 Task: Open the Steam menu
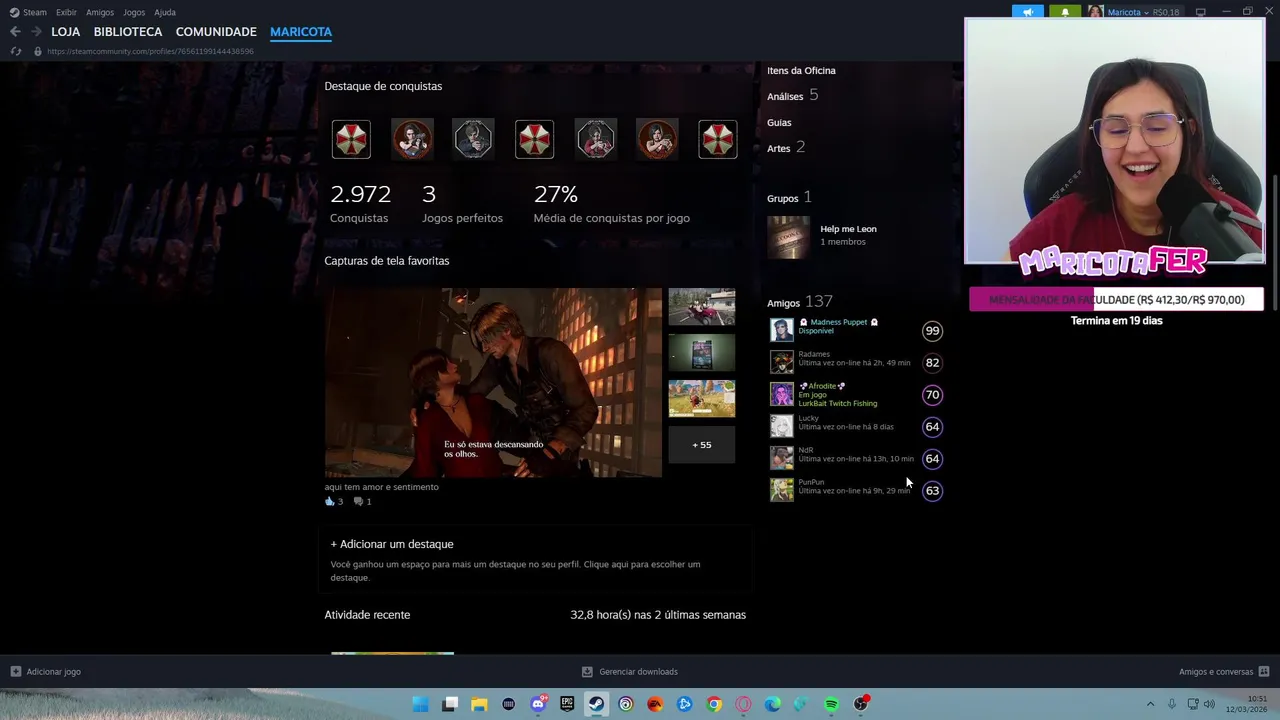pyautogui.click(x=28, y=12)
